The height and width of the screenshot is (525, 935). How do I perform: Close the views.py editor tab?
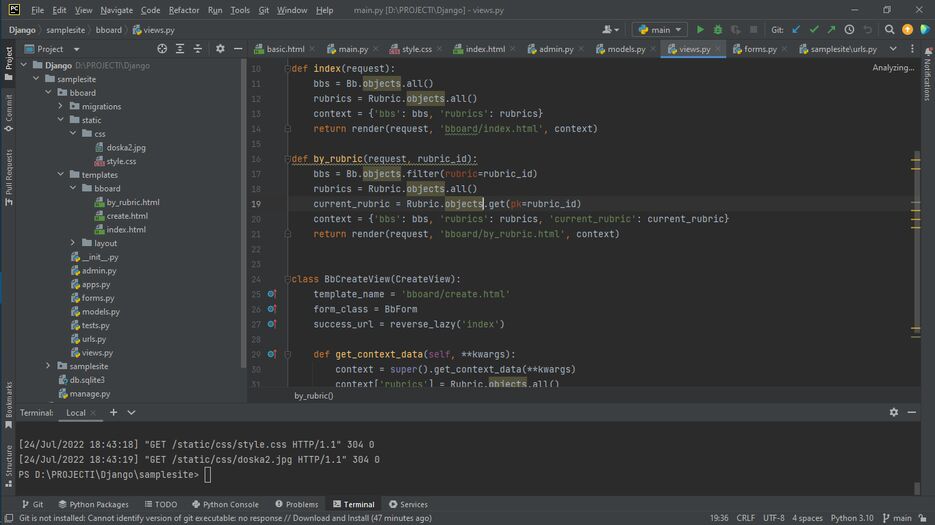(x=717, y=49)
